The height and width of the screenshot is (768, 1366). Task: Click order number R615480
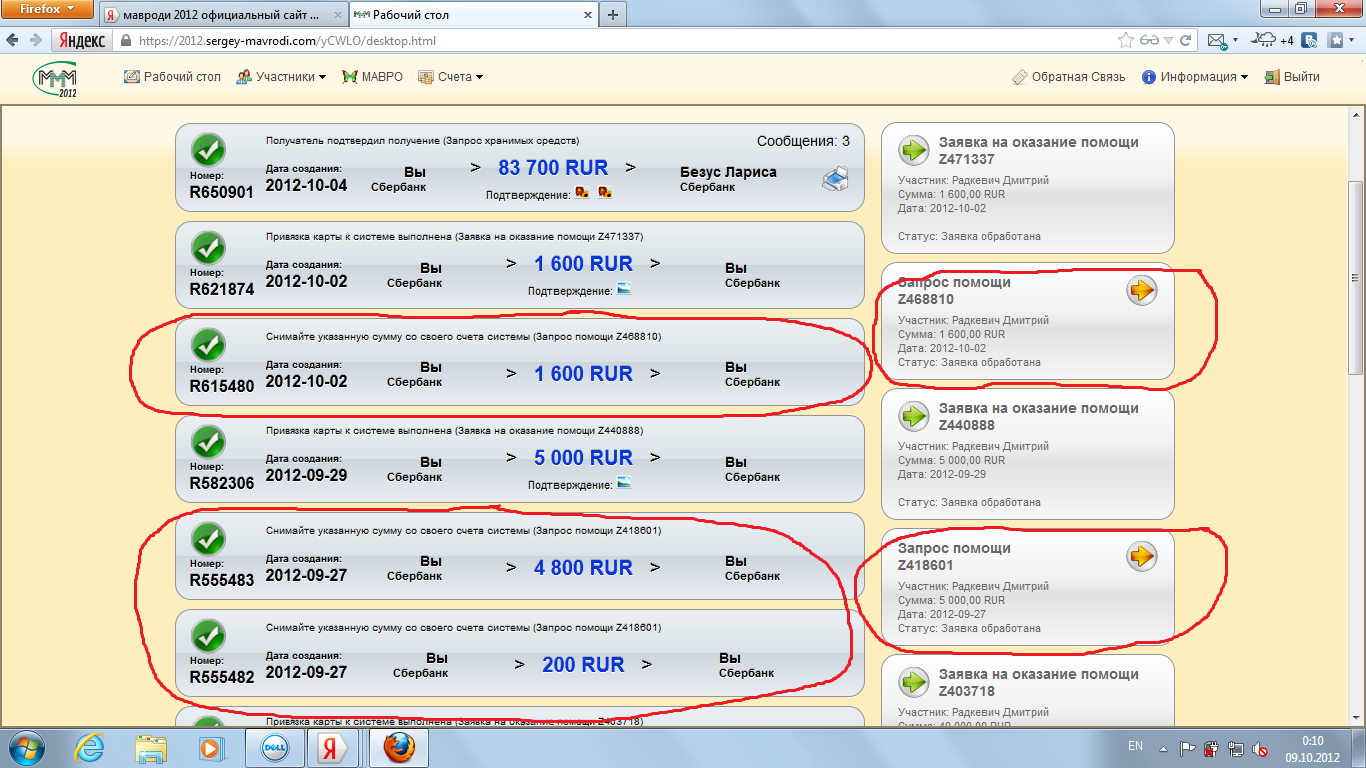tap(222, 386)
